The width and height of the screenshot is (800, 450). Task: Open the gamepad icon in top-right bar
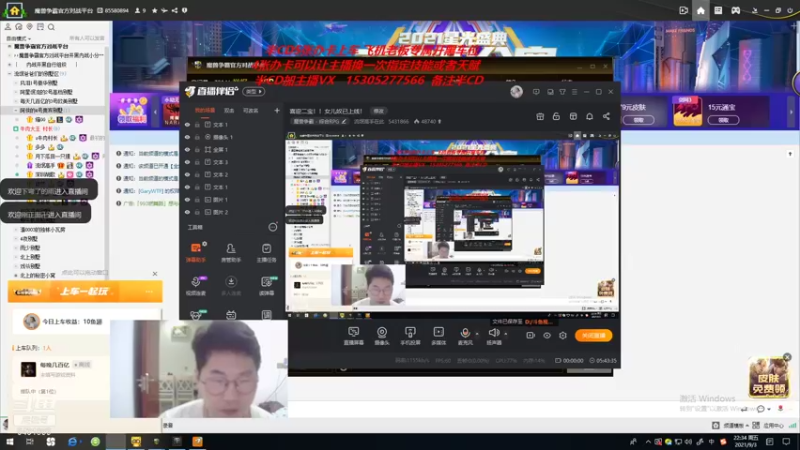click(735, 10)
